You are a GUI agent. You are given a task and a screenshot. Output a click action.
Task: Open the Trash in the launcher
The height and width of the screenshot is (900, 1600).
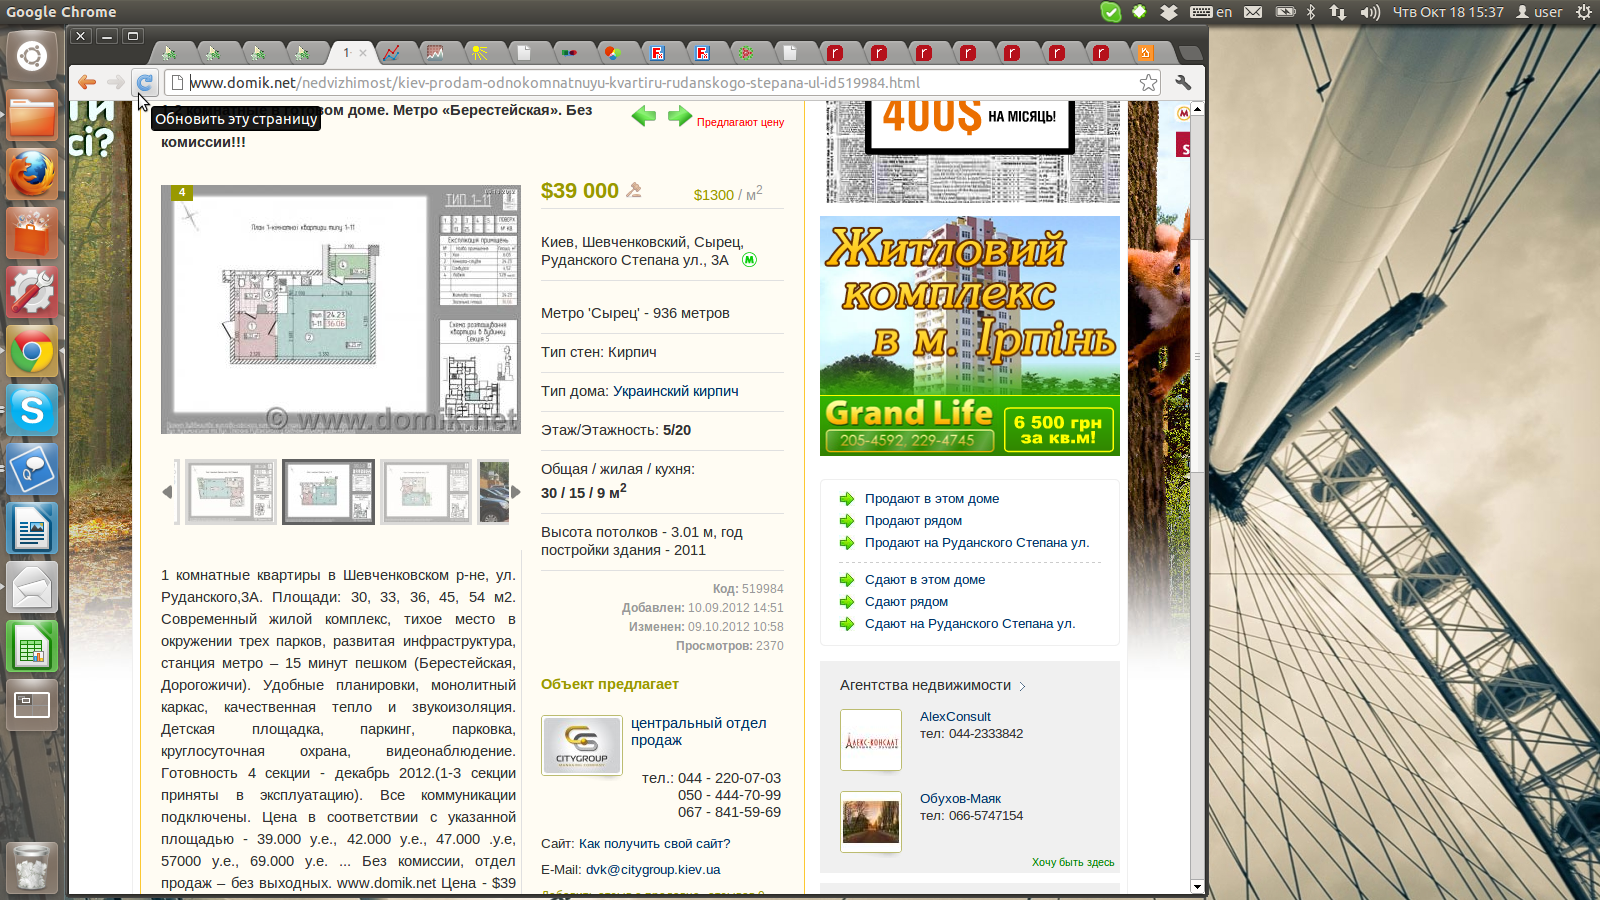point(32,867)
